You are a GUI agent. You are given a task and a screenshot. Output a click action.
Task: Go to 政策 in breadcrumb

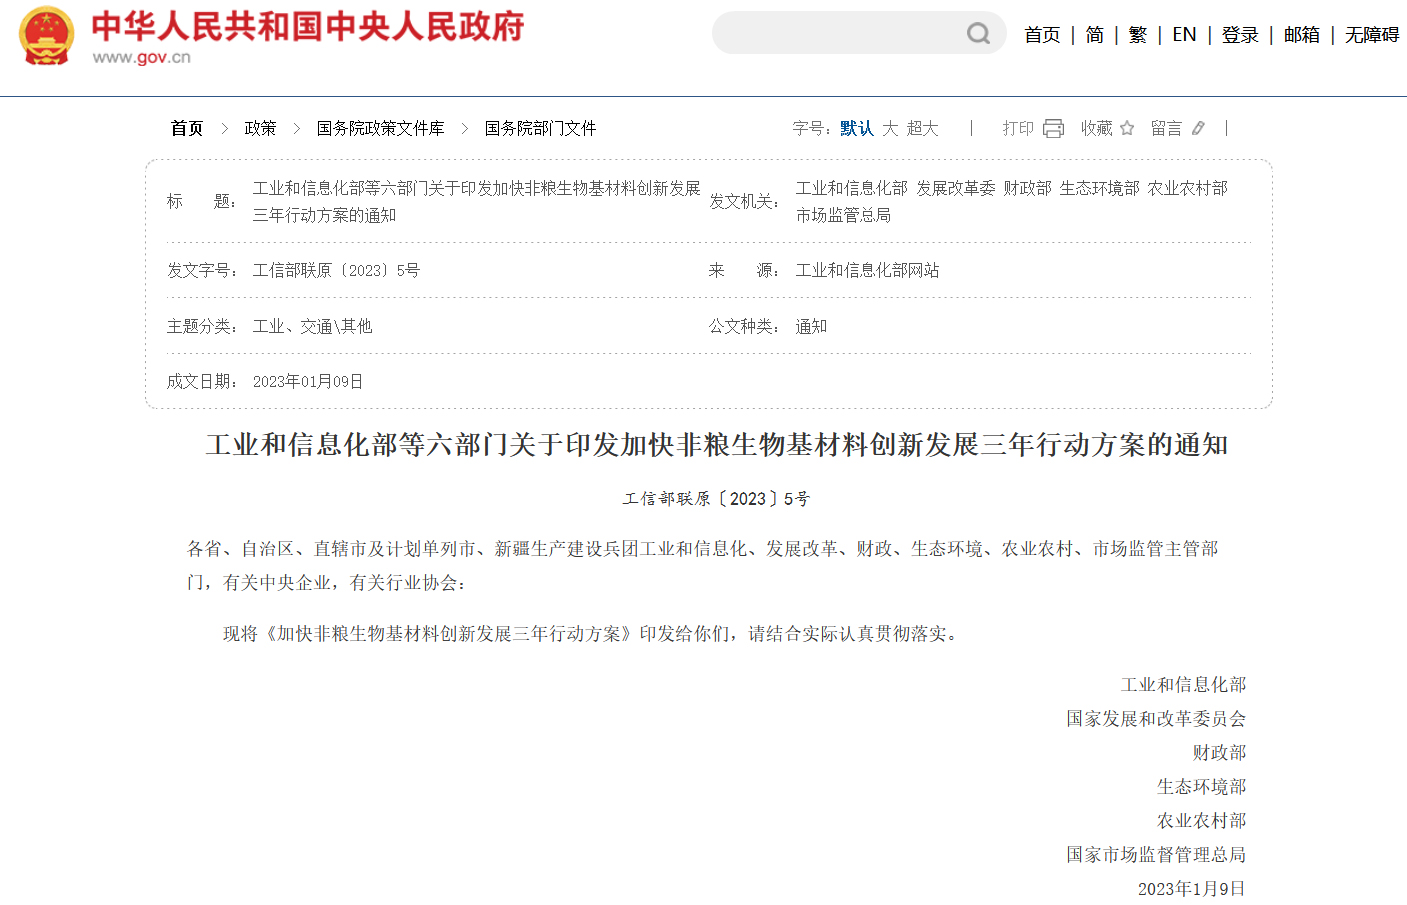coord(260,128)
